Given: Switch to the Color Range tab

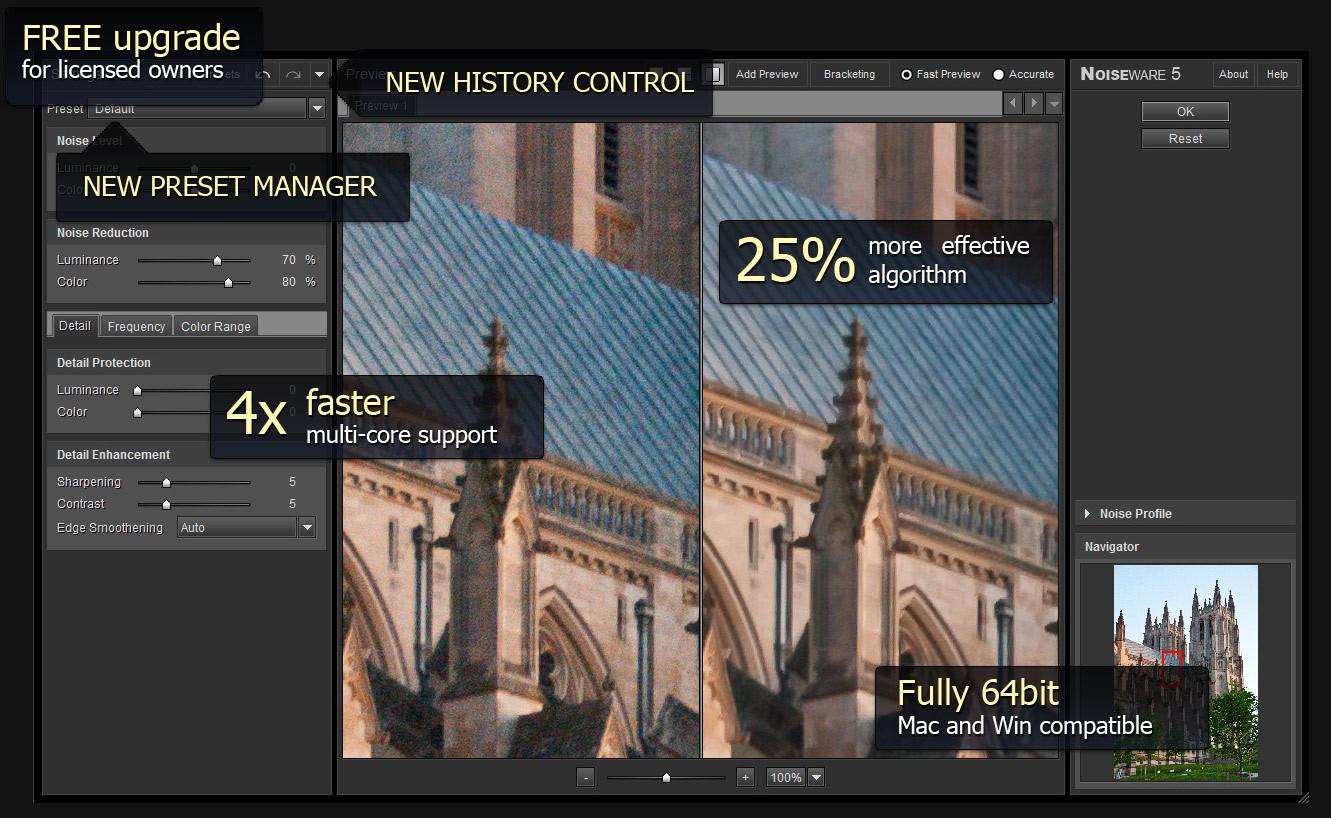Looking at the screenshot, I should (x=216, y=326).
